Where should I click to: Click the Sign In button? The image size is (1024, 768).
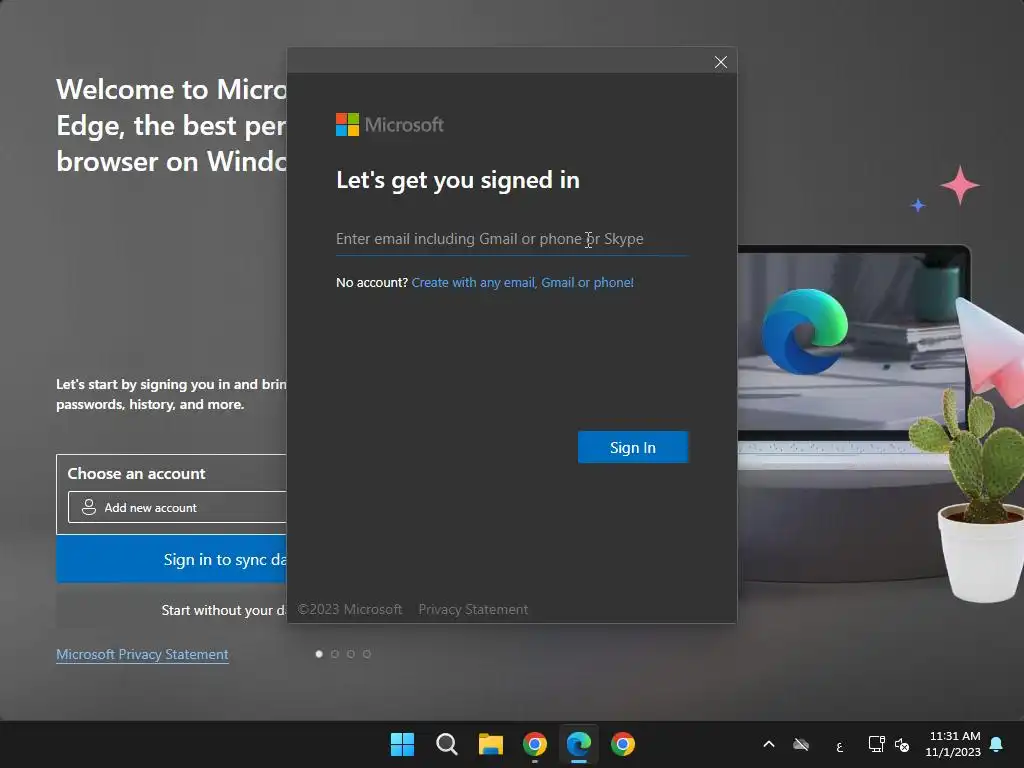click(632, 447)
